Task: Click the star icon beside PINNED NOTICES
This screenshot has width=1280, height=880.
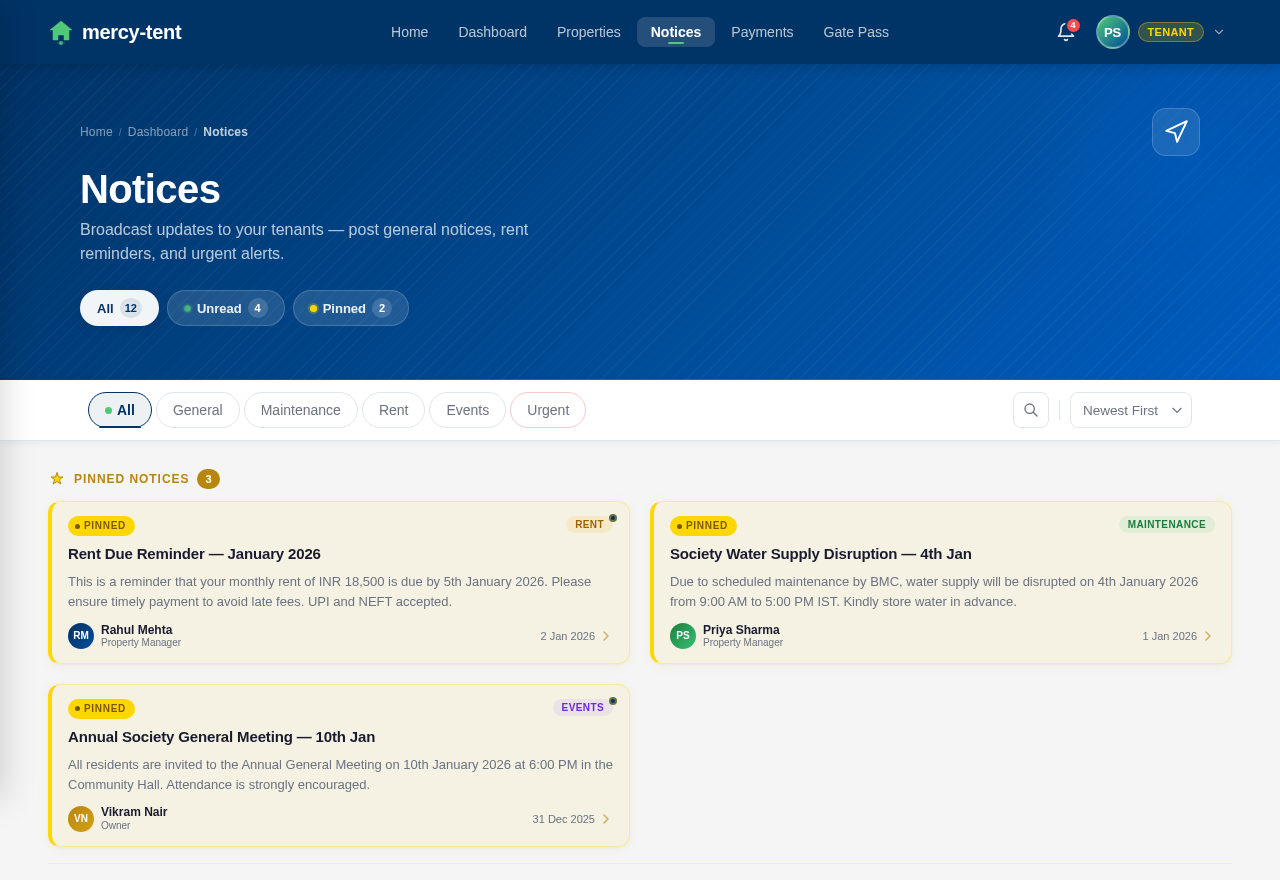Action: point(57,478)
